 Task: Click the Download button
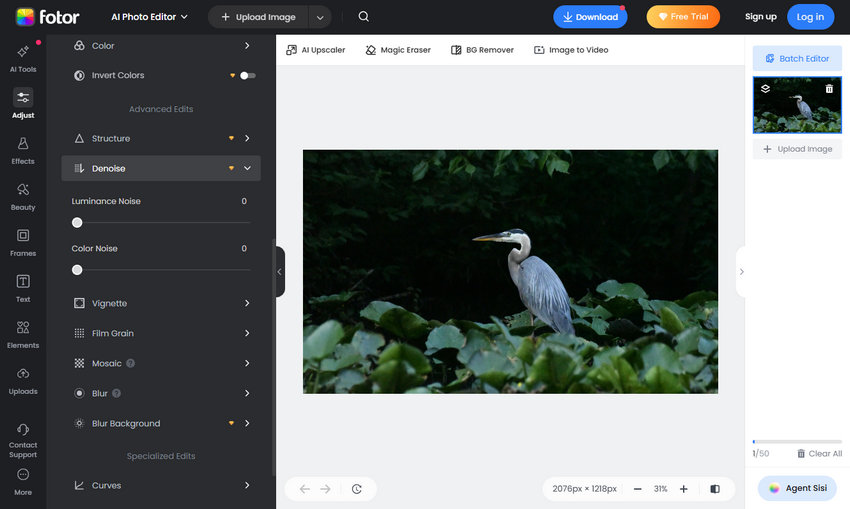point(590,17)
